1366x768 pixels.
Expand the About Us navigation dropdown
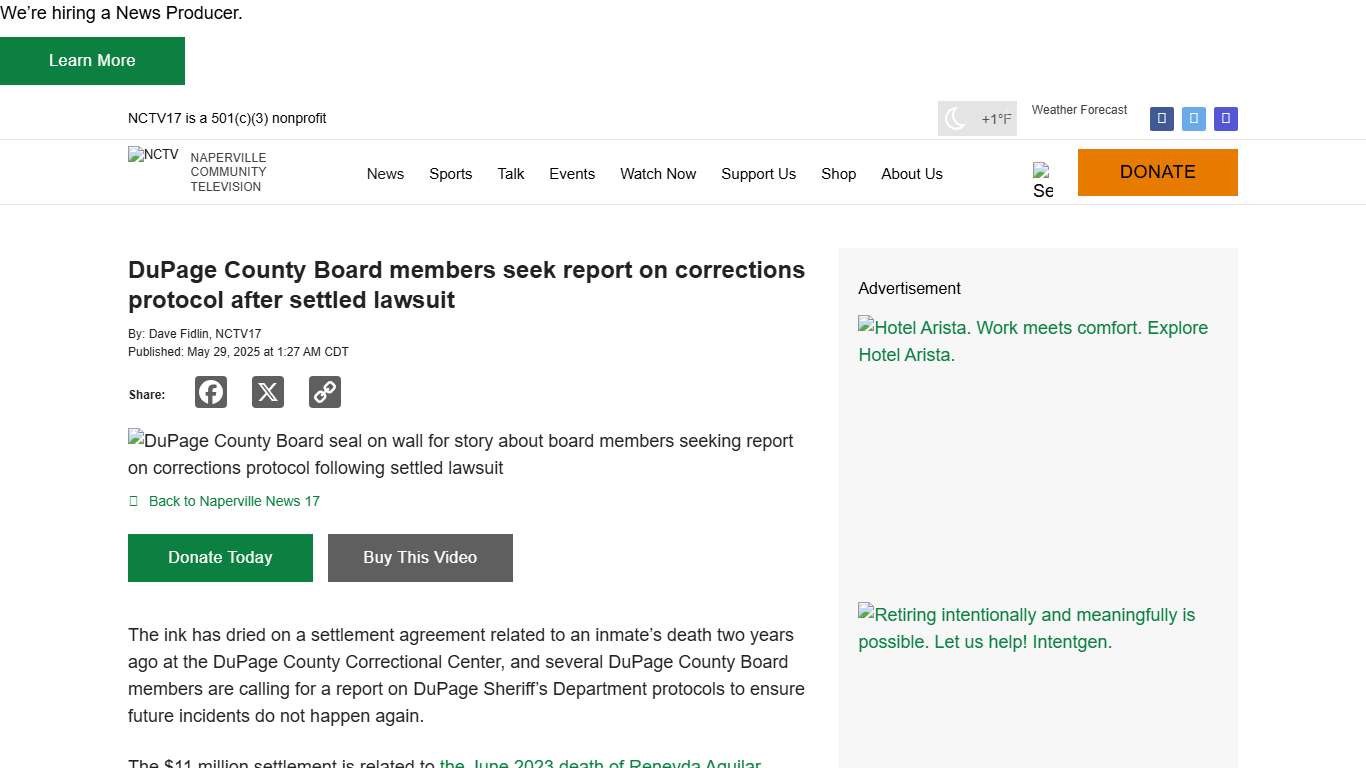911,174
